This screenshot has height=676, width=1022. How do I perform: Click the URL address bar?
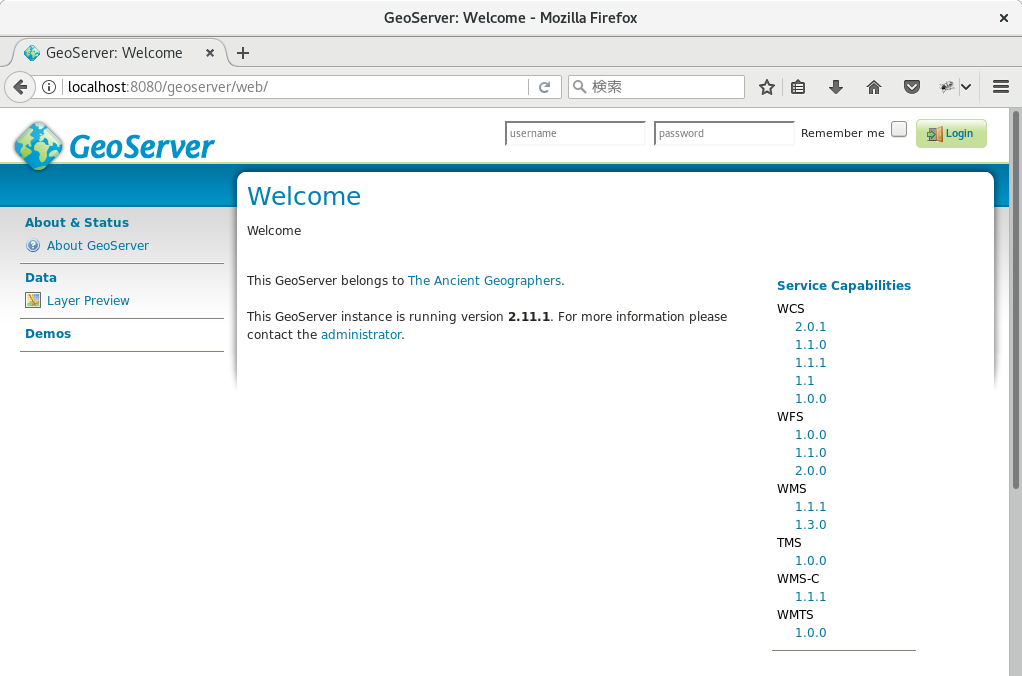[297, 87]
